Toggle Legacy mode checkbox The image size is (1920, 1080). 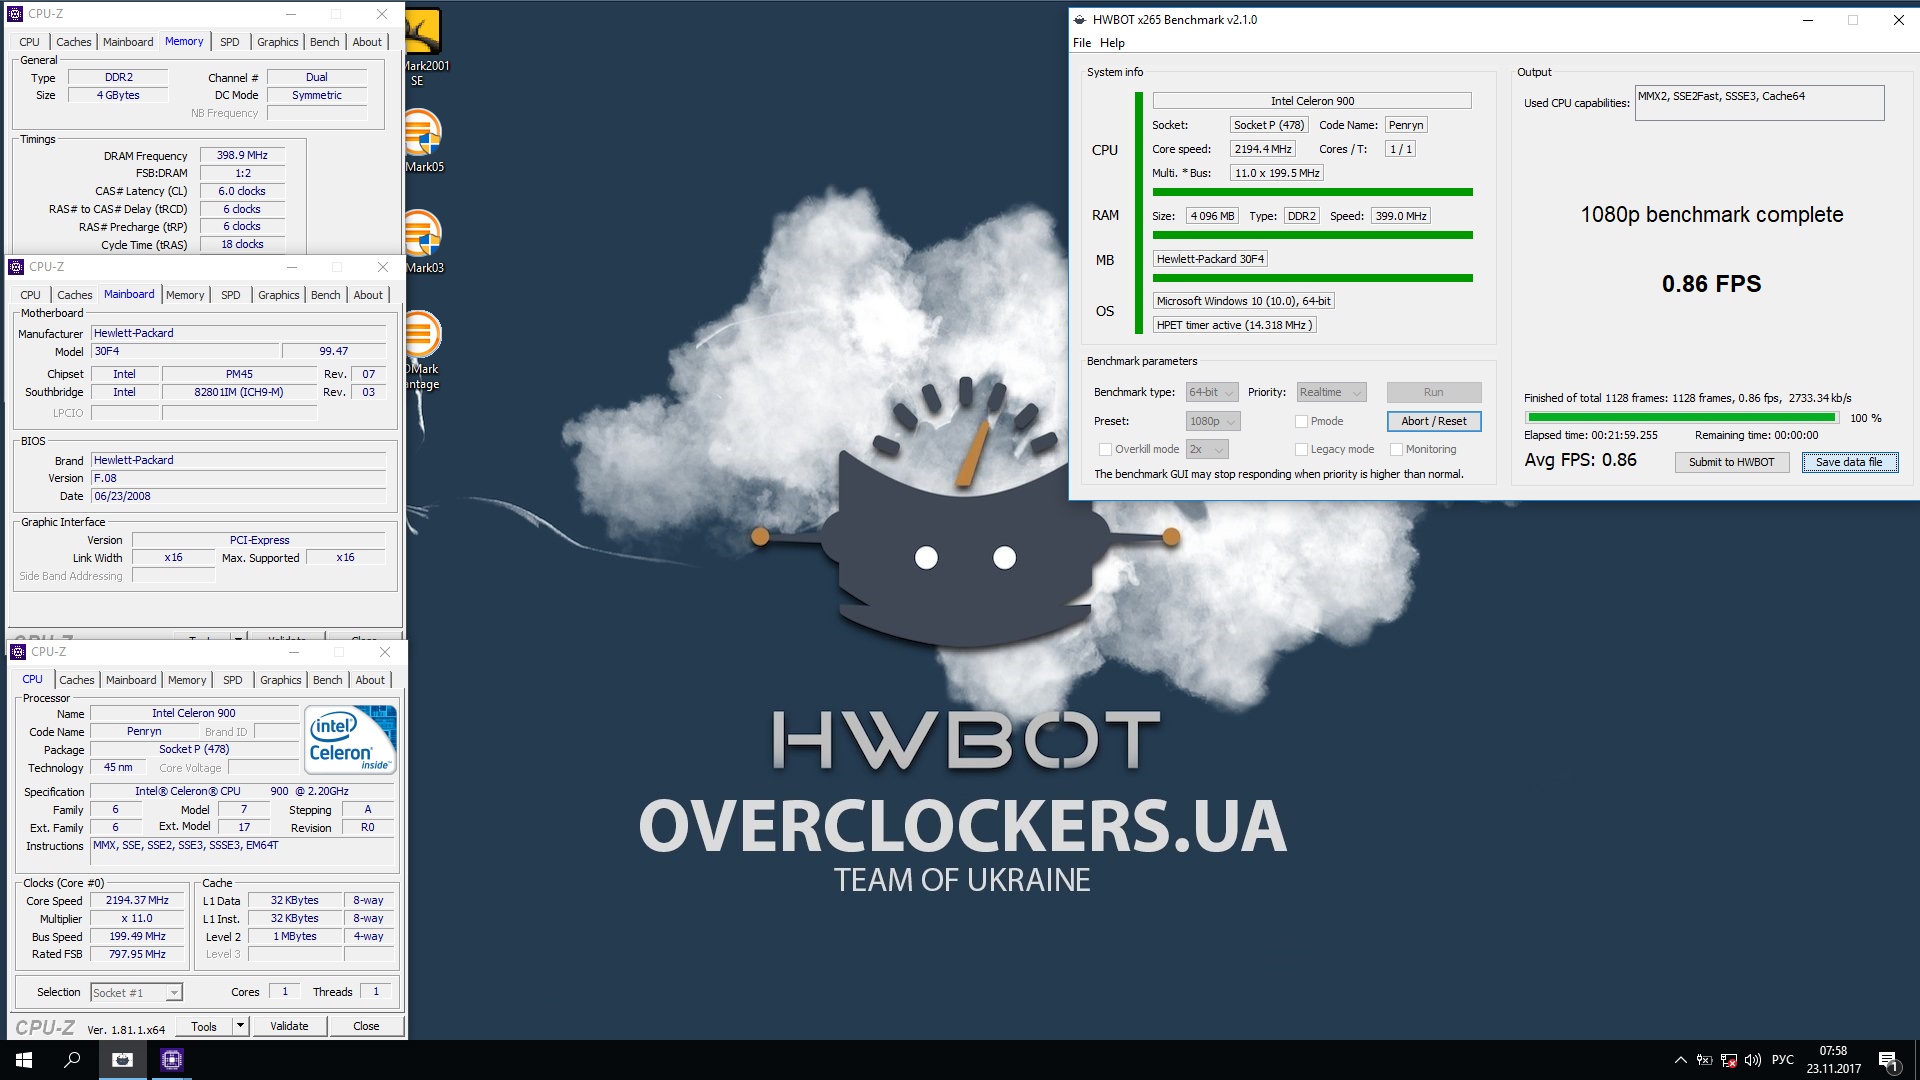tap(1301, 449)
